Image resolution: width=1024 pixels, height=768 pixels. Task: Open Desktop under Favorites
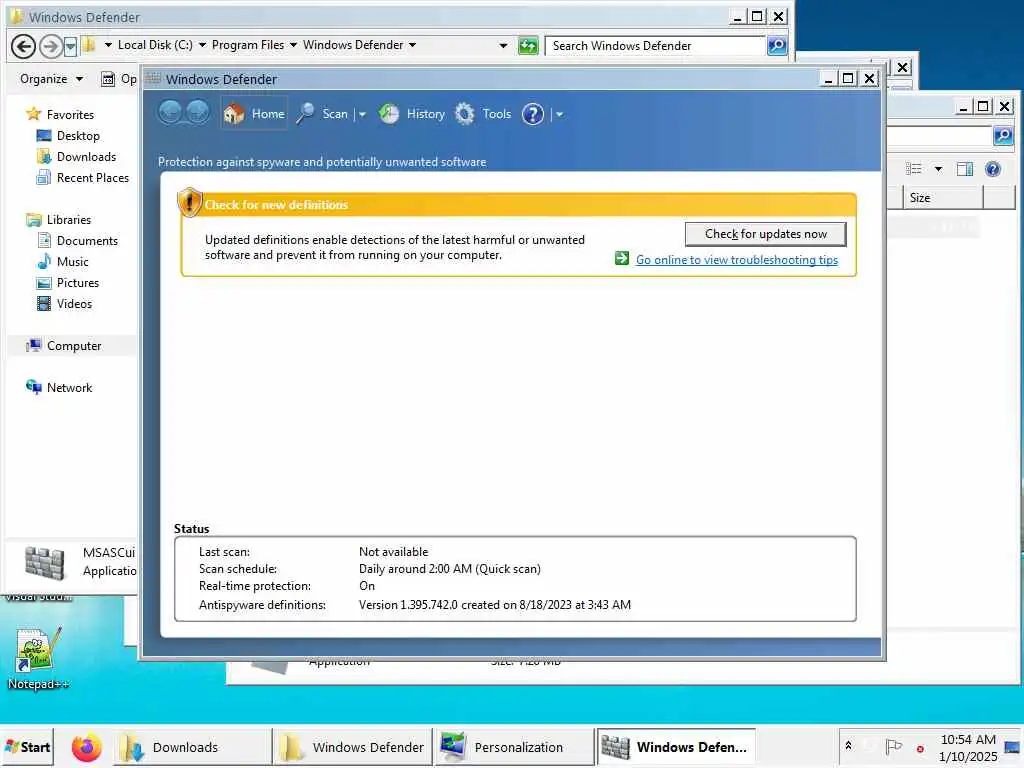point(78,136)
